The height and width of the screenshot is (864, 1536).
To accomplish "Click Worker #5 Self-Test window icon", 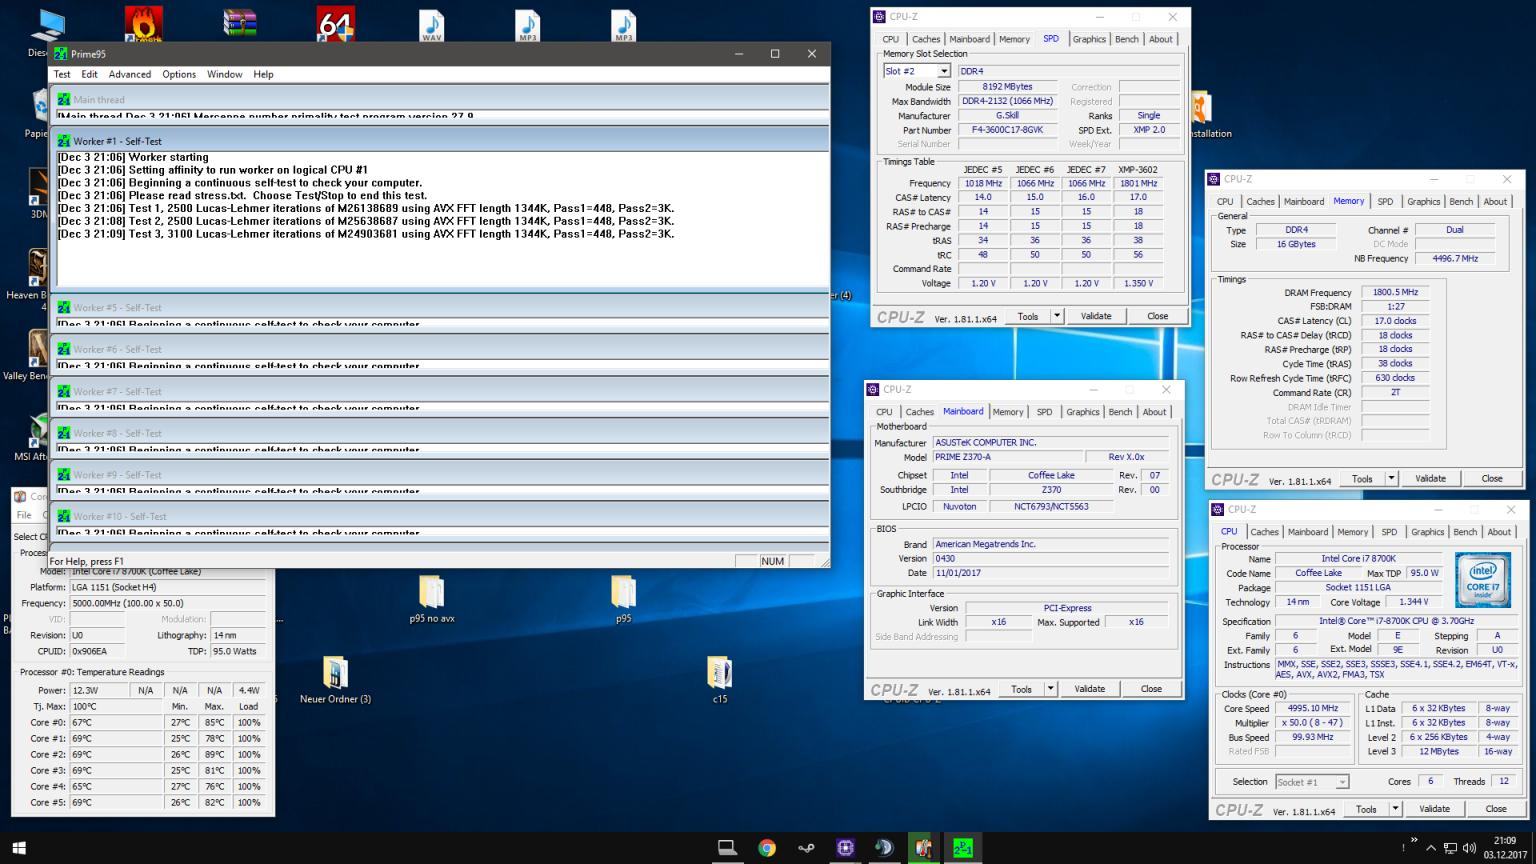I will pos(64,307).
